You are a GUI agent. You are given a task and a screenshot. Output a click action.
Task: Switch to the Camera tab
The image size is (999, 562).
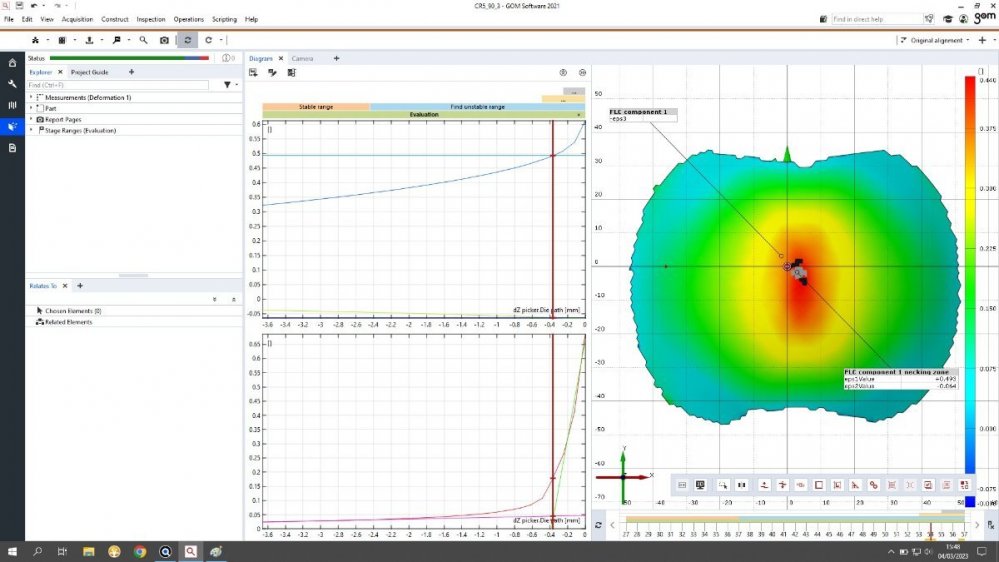tap(302, 58)
